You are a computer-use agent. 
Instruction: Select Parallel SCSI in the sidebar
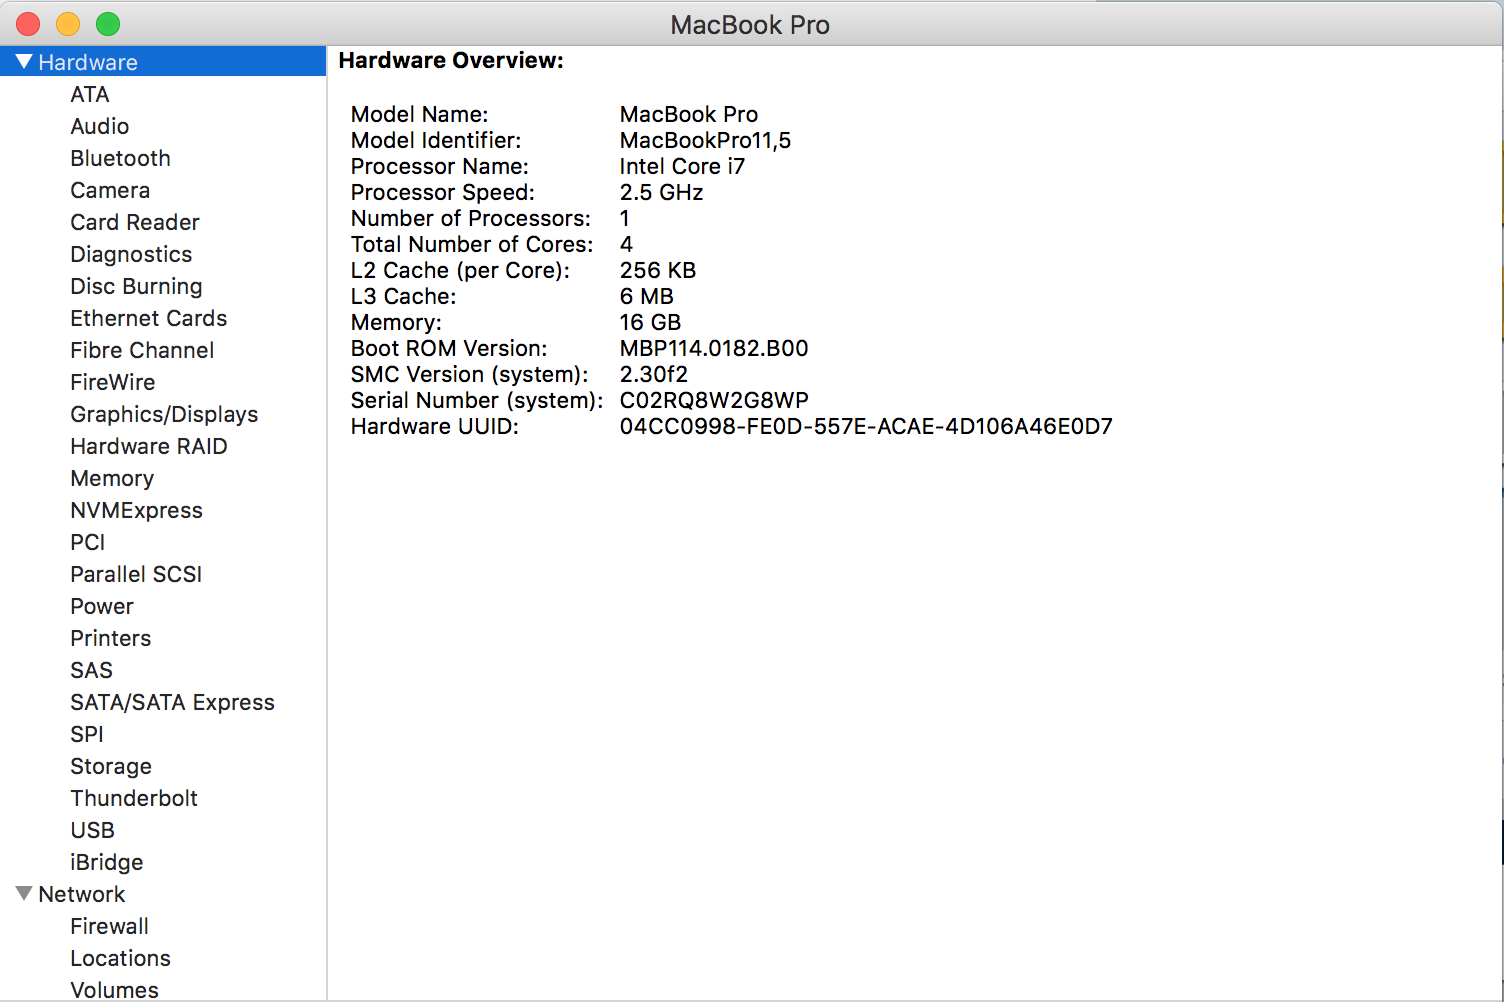coord(136,574)
